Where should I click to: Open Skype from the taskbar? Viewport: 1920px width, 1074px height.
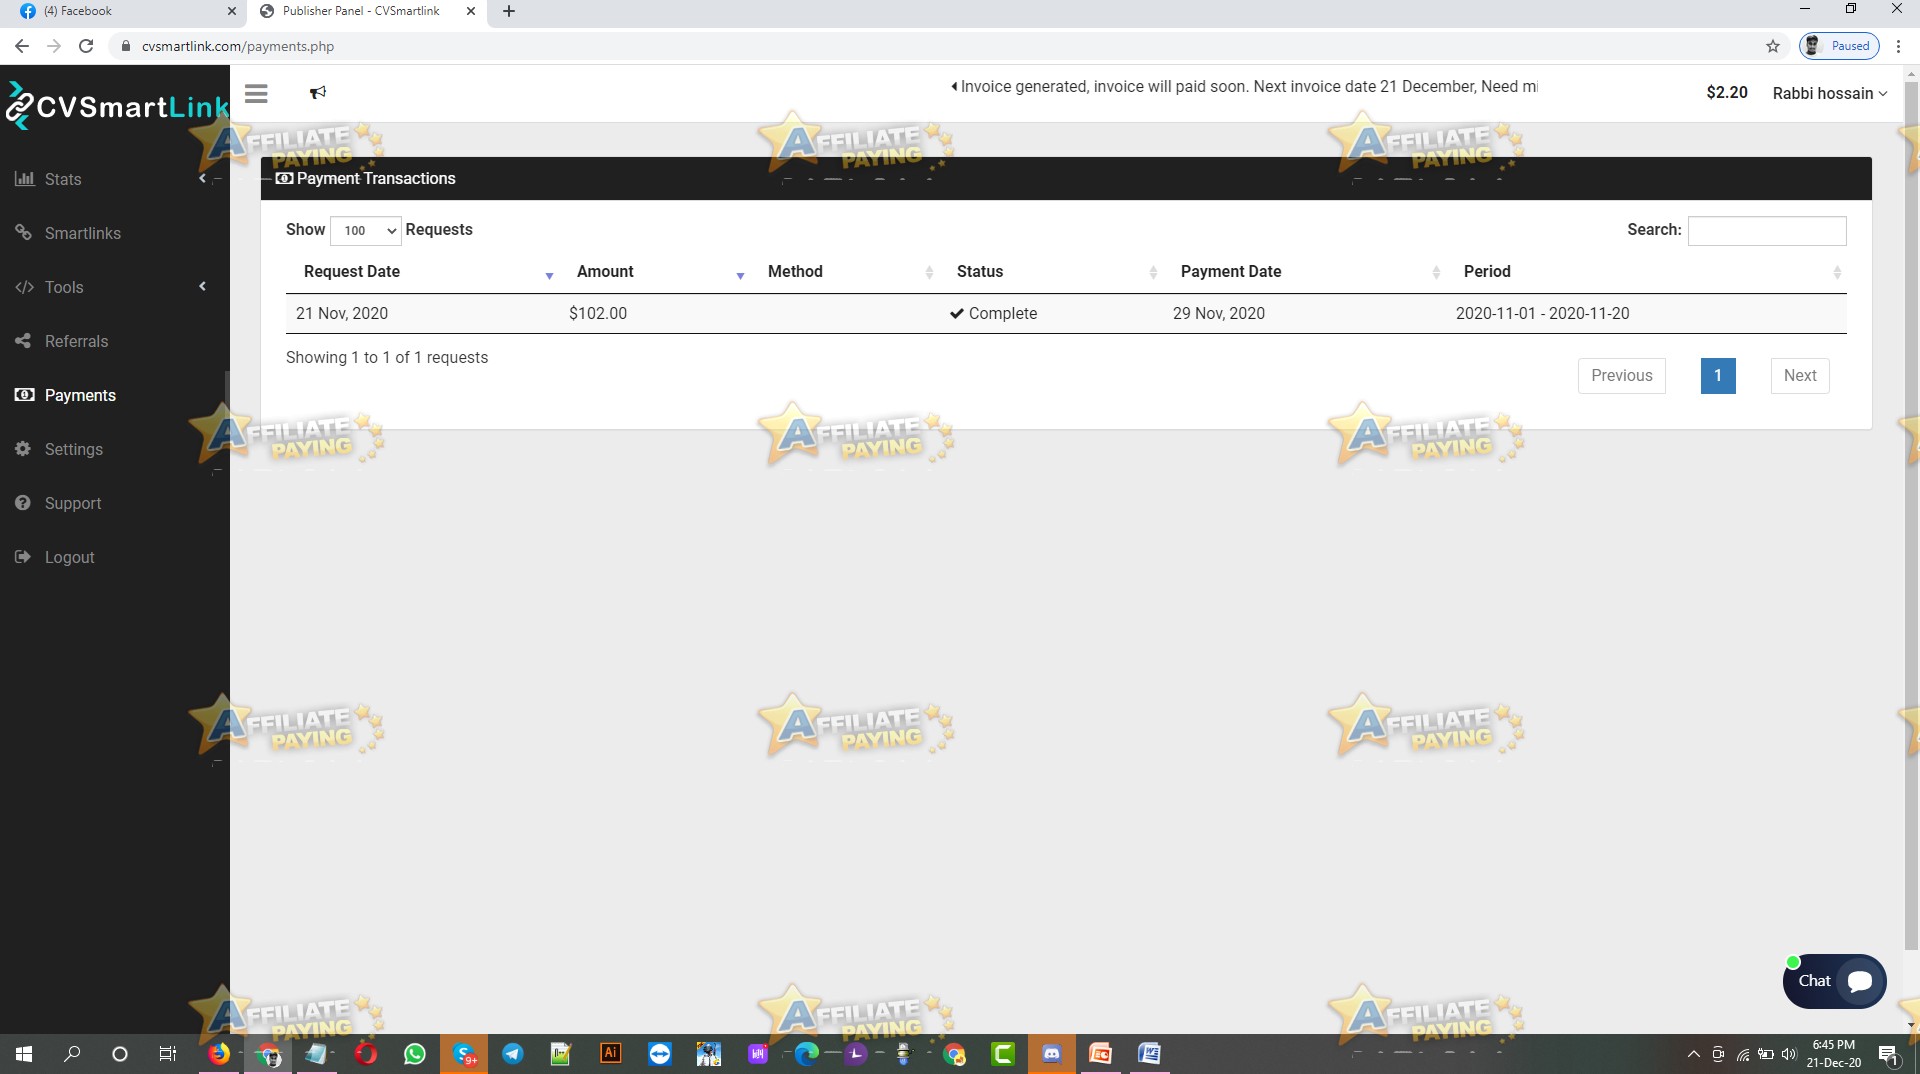tap(464, 1054)
